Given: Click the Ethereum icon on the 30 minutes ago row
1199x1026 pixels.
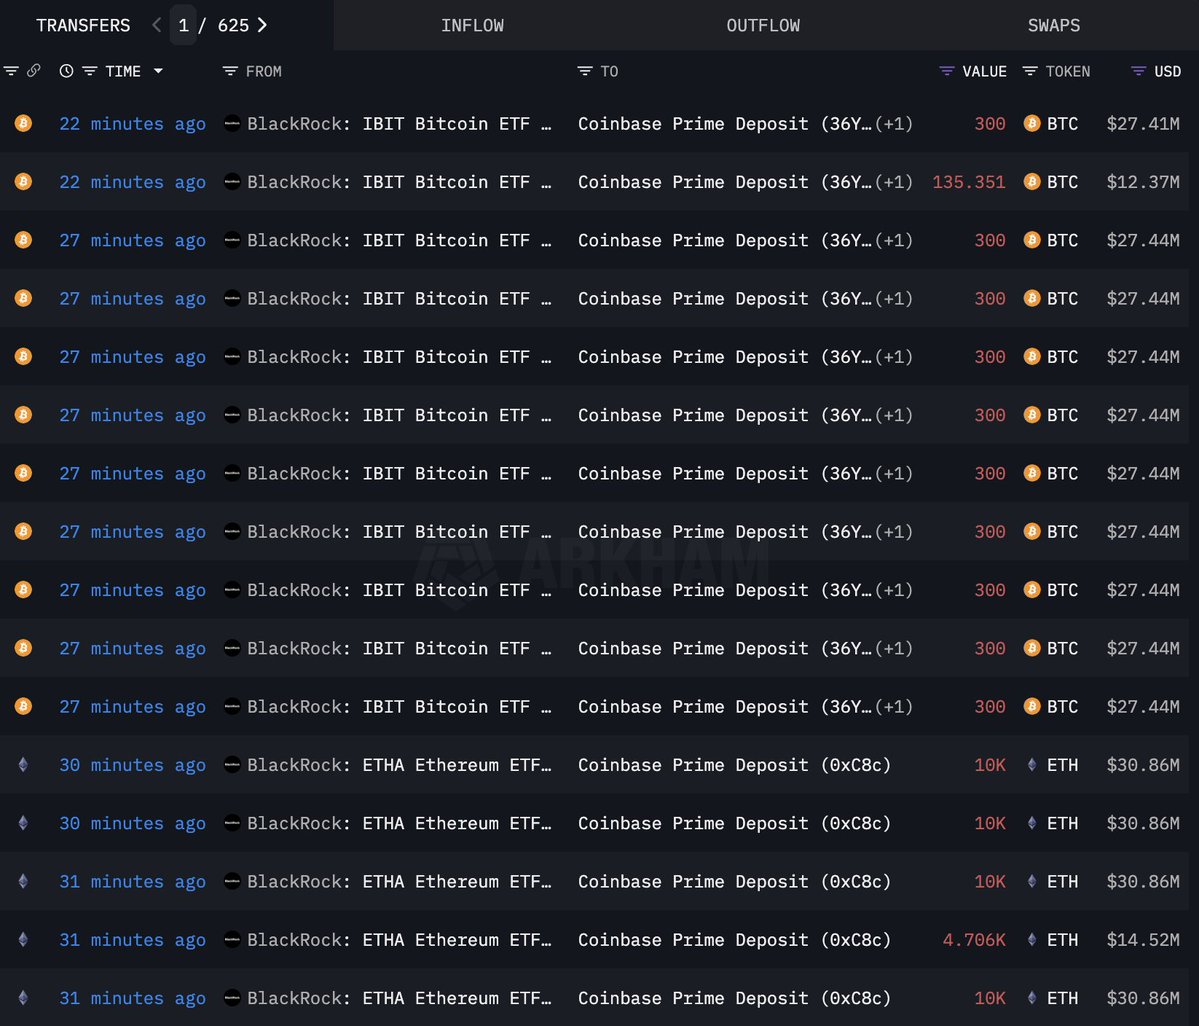Looking at the screenshot, I should pyautogui.click(x=23, y=765).
